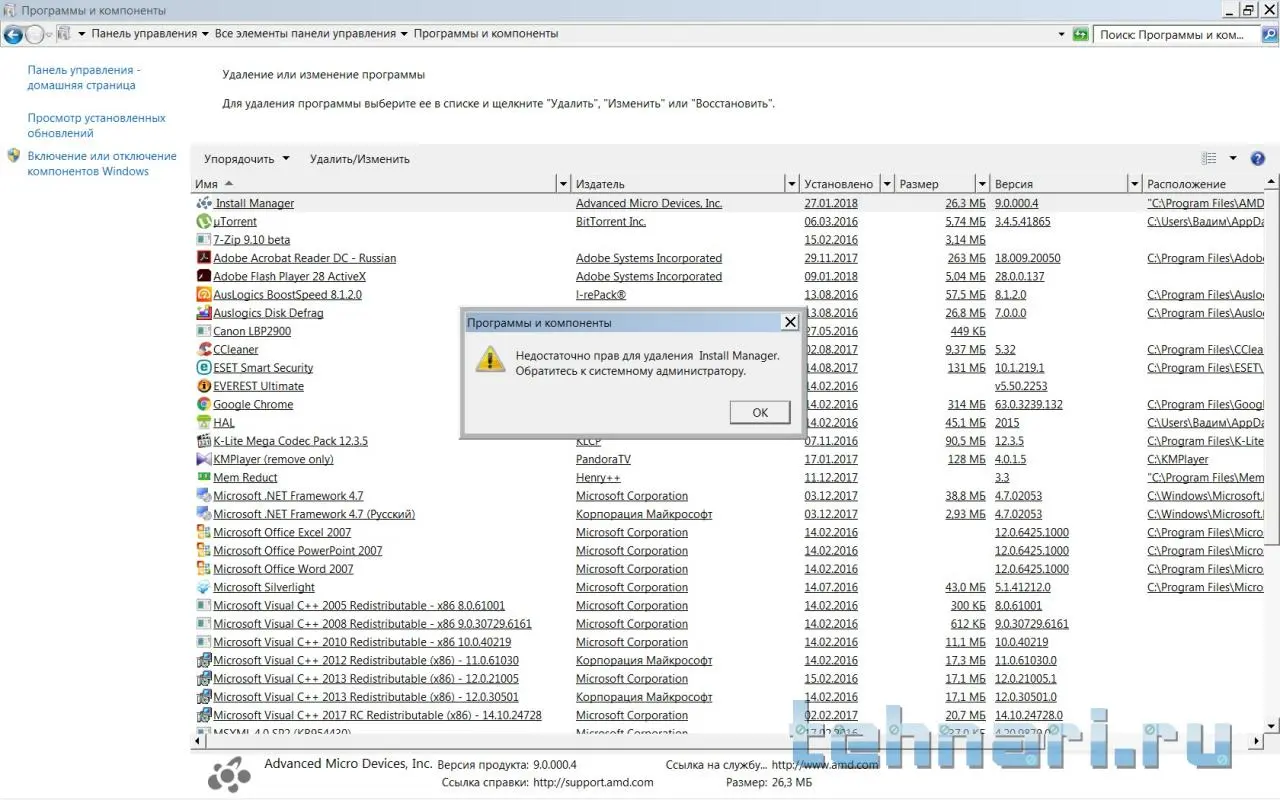1280x800 pixels.
Task: Expand the arrow after Панель управления breadcrumb
Action: click(205, 34)
